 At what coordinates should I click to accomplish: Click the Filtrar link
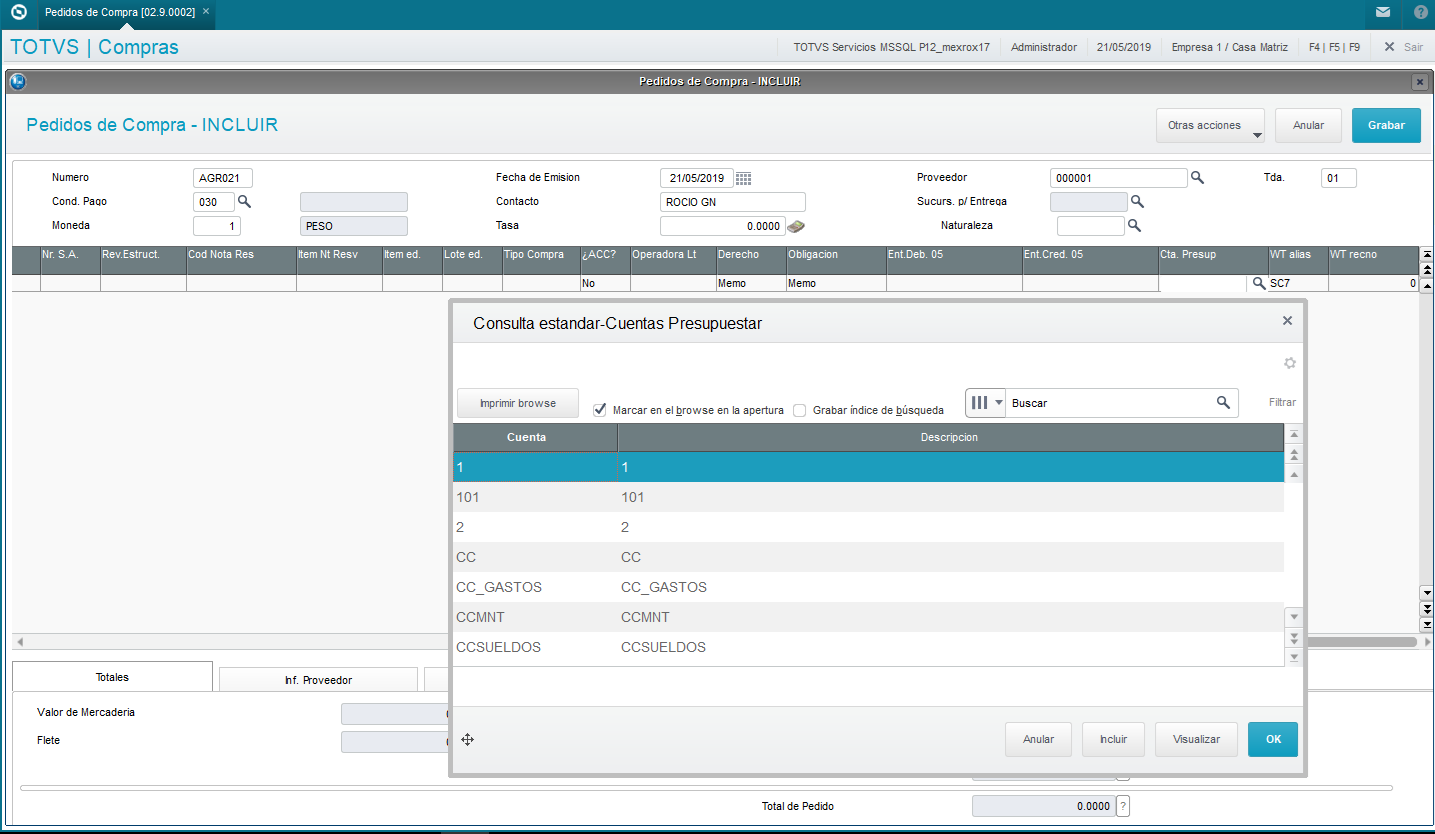tap(1282, 403)
